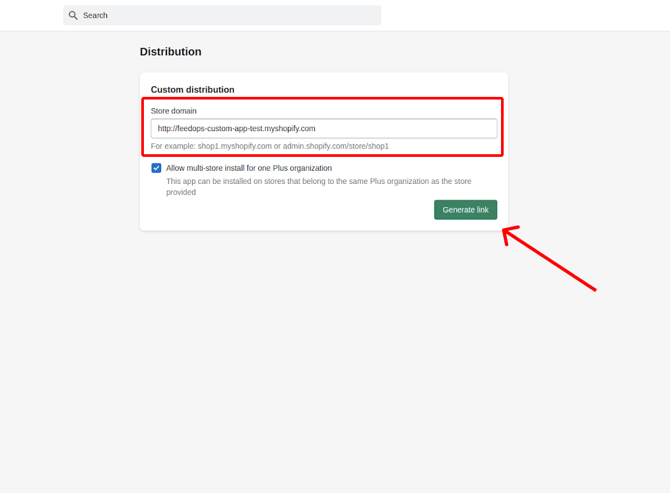Click "admin.shopify.com/store/shop1" in the example hint
This screenshot has height=493, width=670.
click(335, 146)
